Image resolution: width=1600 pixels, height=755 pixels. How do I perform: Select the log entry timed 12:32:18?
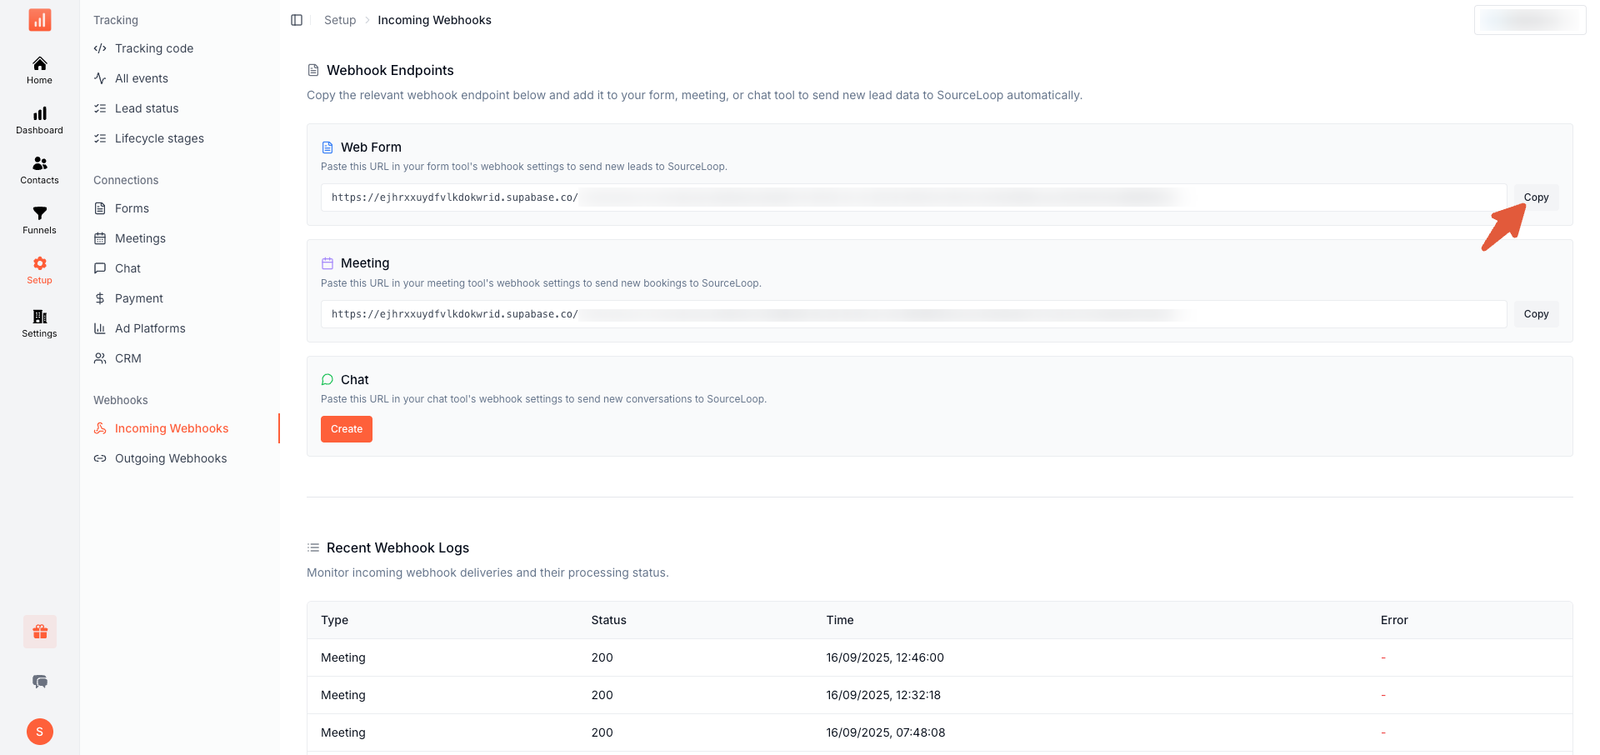tap(940, 695)
